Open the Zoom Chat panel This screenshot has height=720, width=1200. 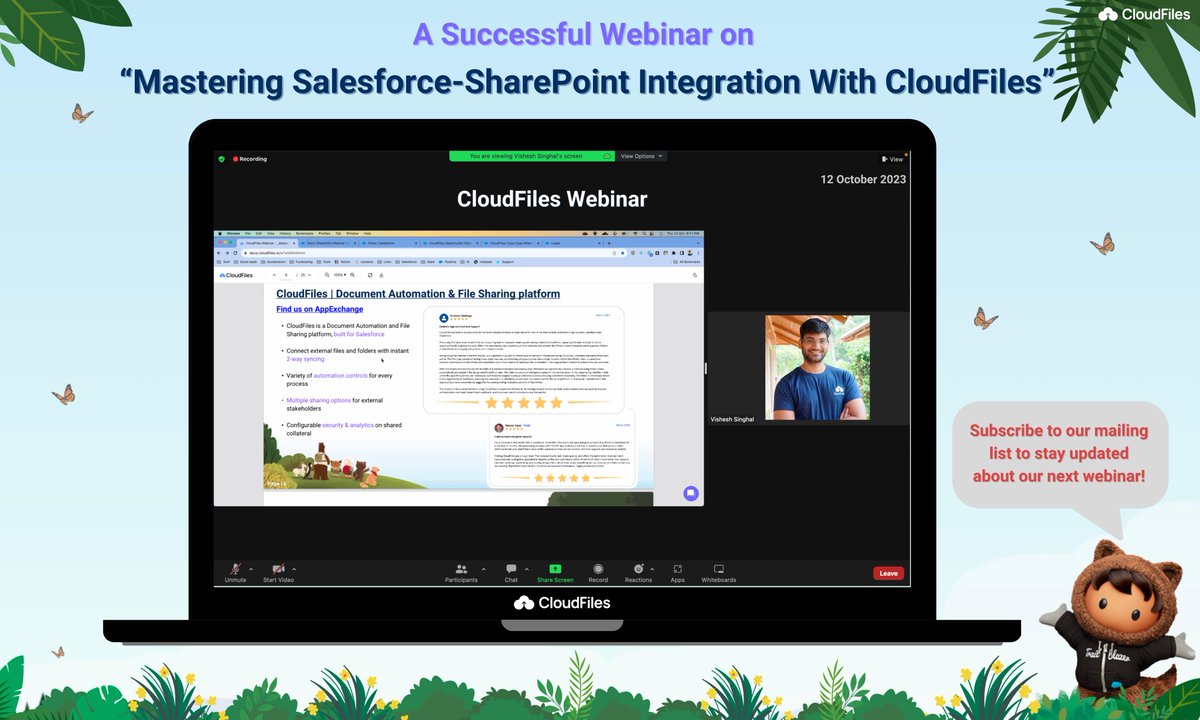[511, 572]
